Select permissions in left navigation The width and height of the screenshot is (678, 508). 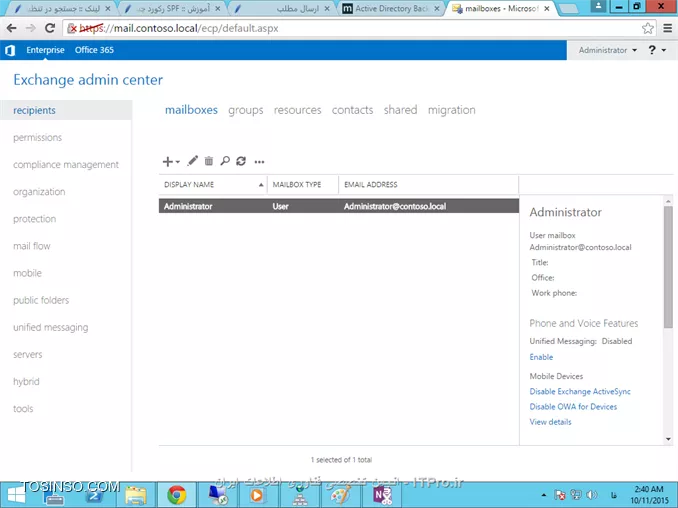click(x=38, y=137)
